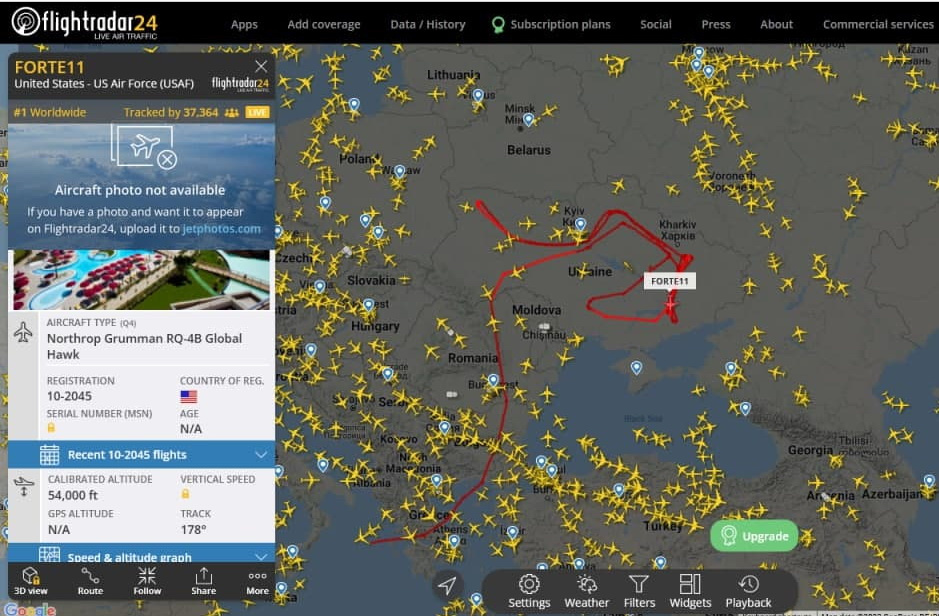
Task: Click the Warsaw airport pin
Action: tap(399, 171)
